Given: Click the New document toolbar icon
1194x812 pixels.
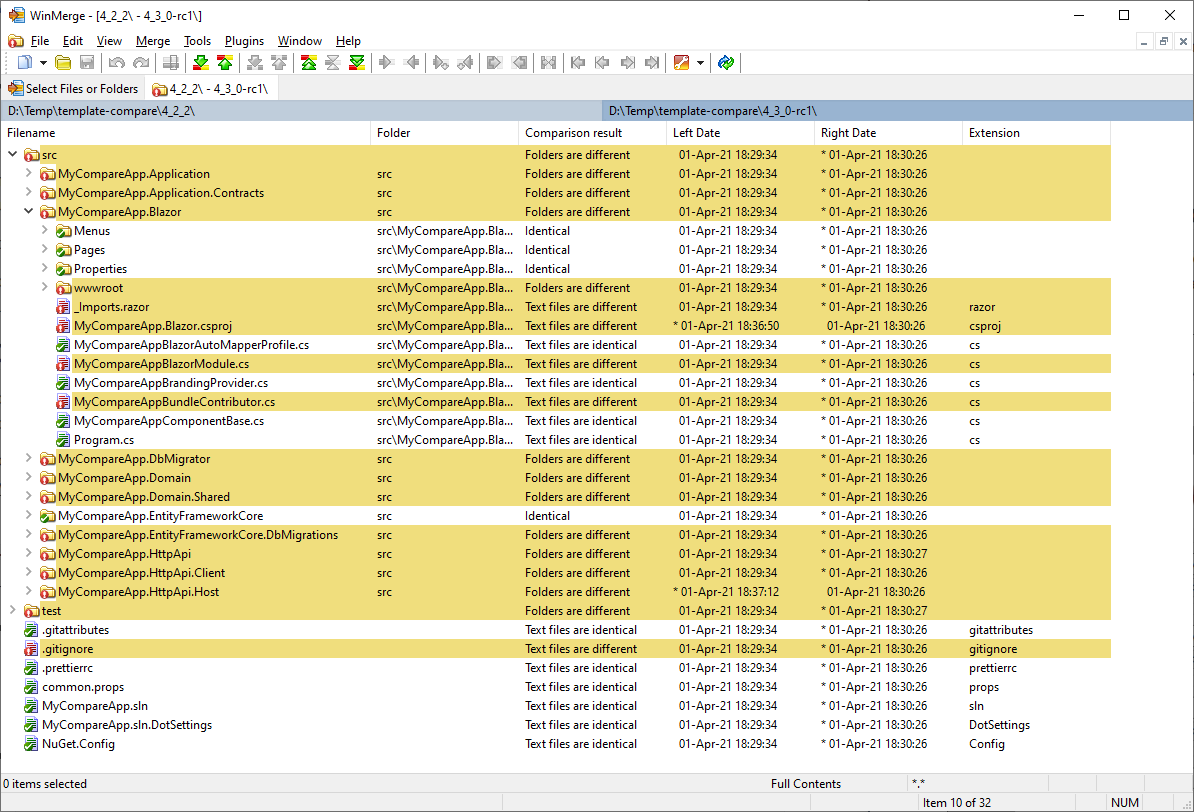Looking at the screenshot, I should [x=25, y=63].
